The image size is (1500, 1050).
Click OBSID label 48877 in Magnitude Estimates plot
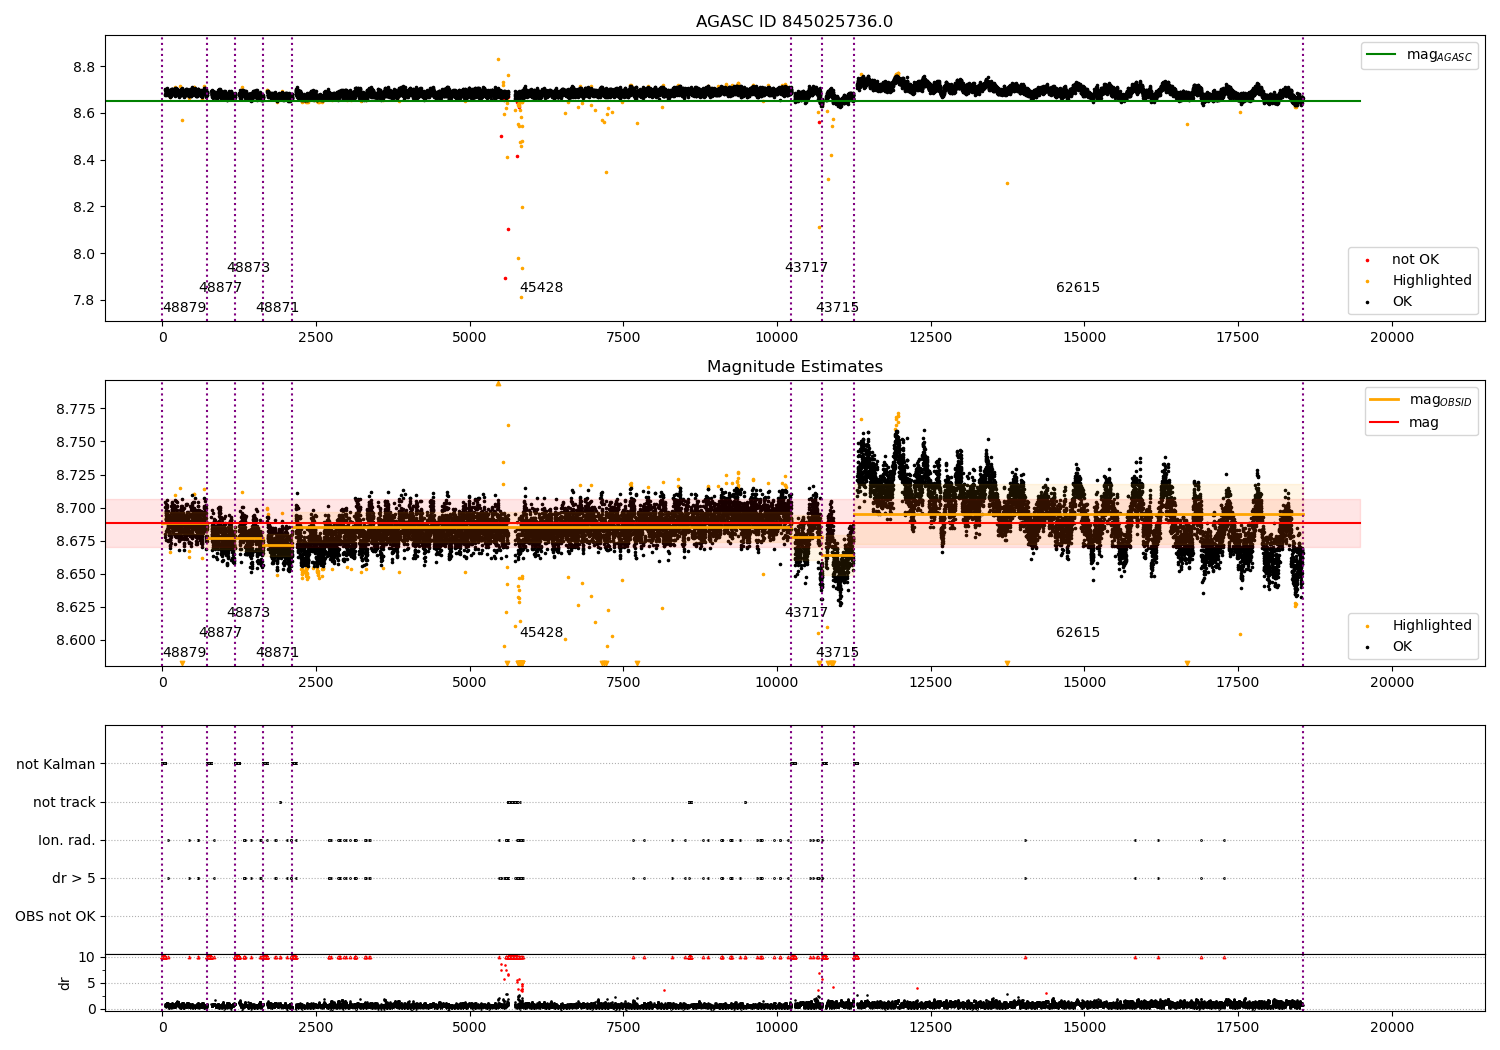coord(221,633)
